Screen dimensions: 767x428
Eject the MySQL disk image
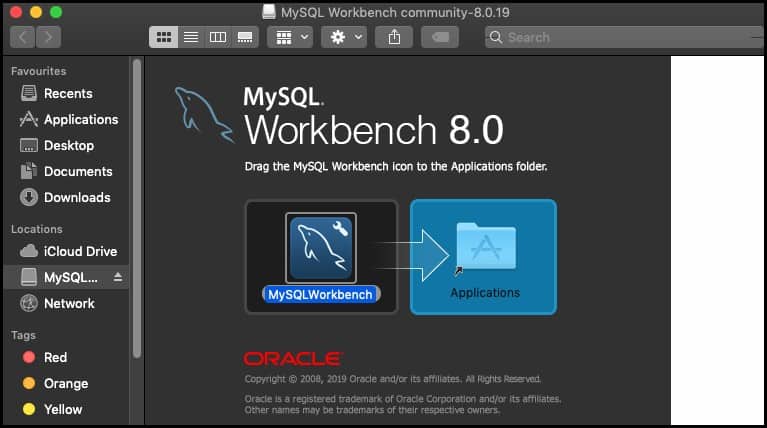pos(117,277)
